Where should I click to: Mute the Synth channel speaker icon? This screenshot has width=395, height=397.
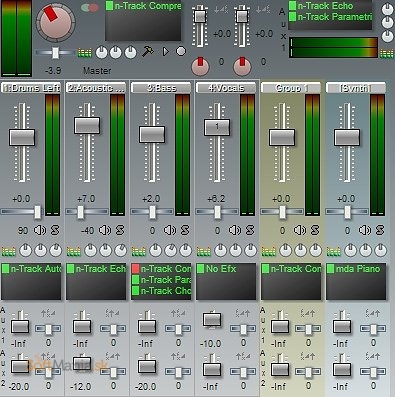(x=365, y=230)
